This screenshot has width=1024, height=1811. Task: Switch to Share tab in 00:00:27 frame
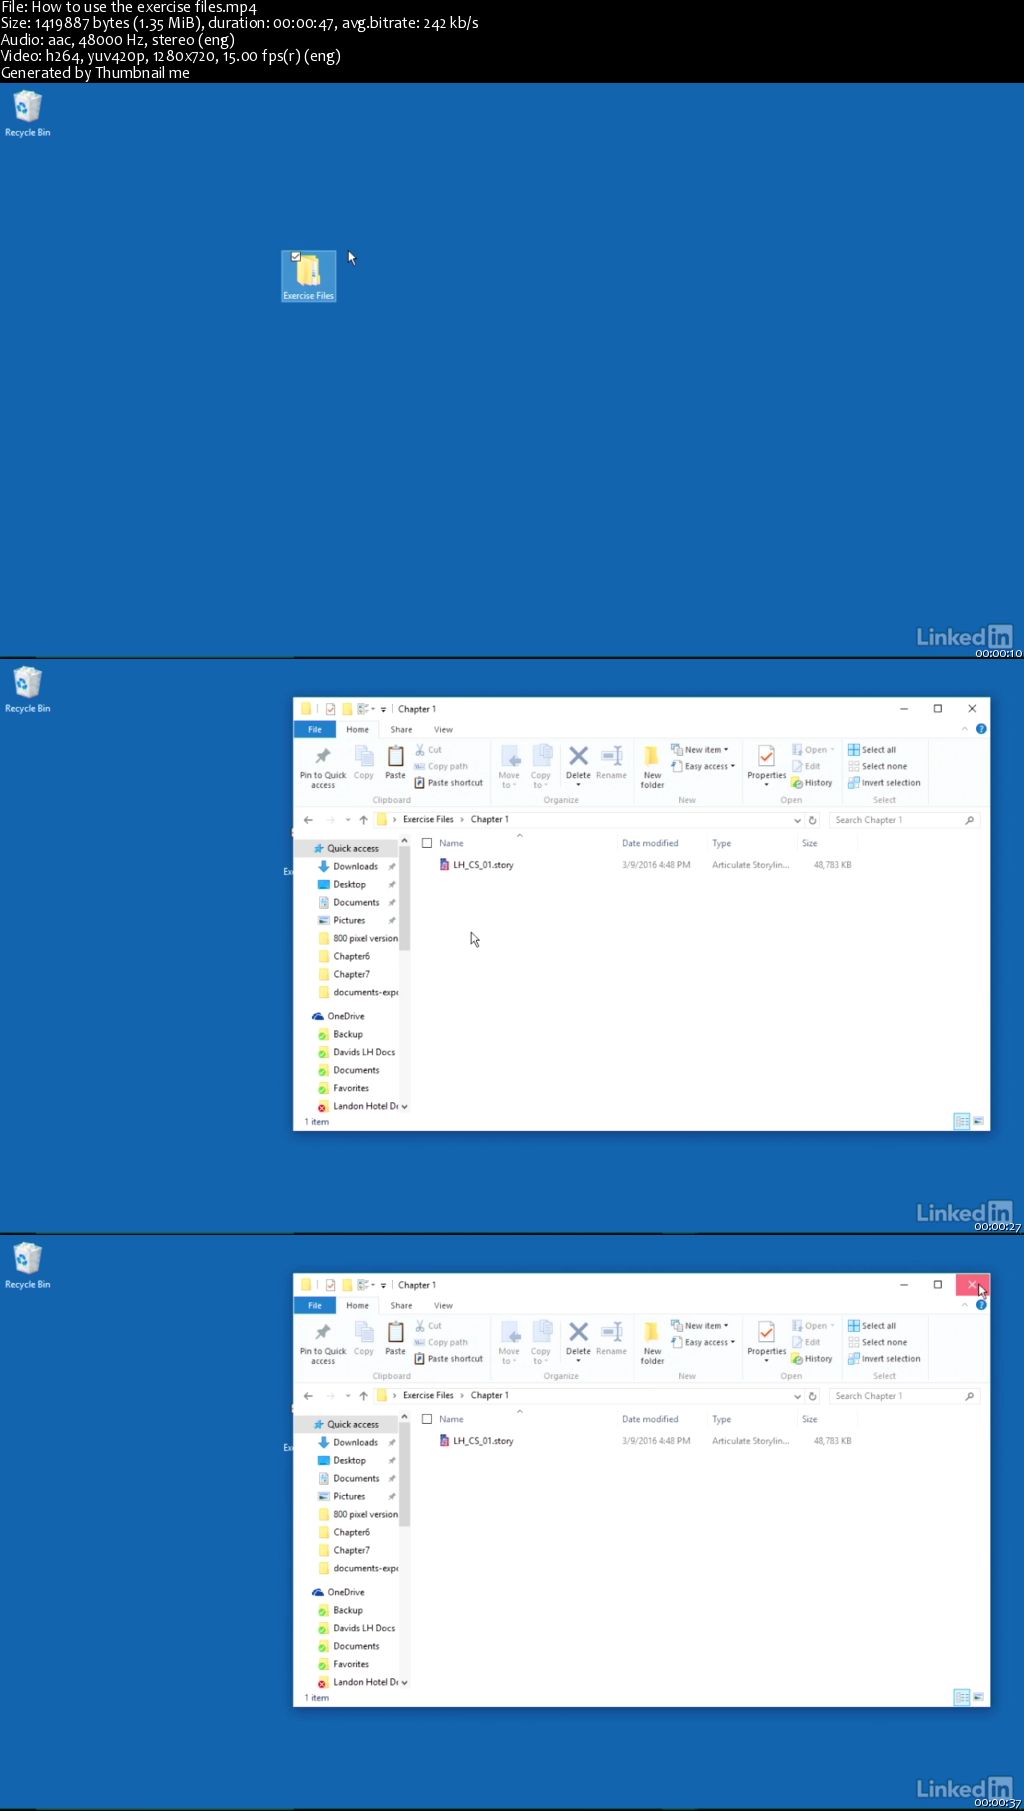401,729
